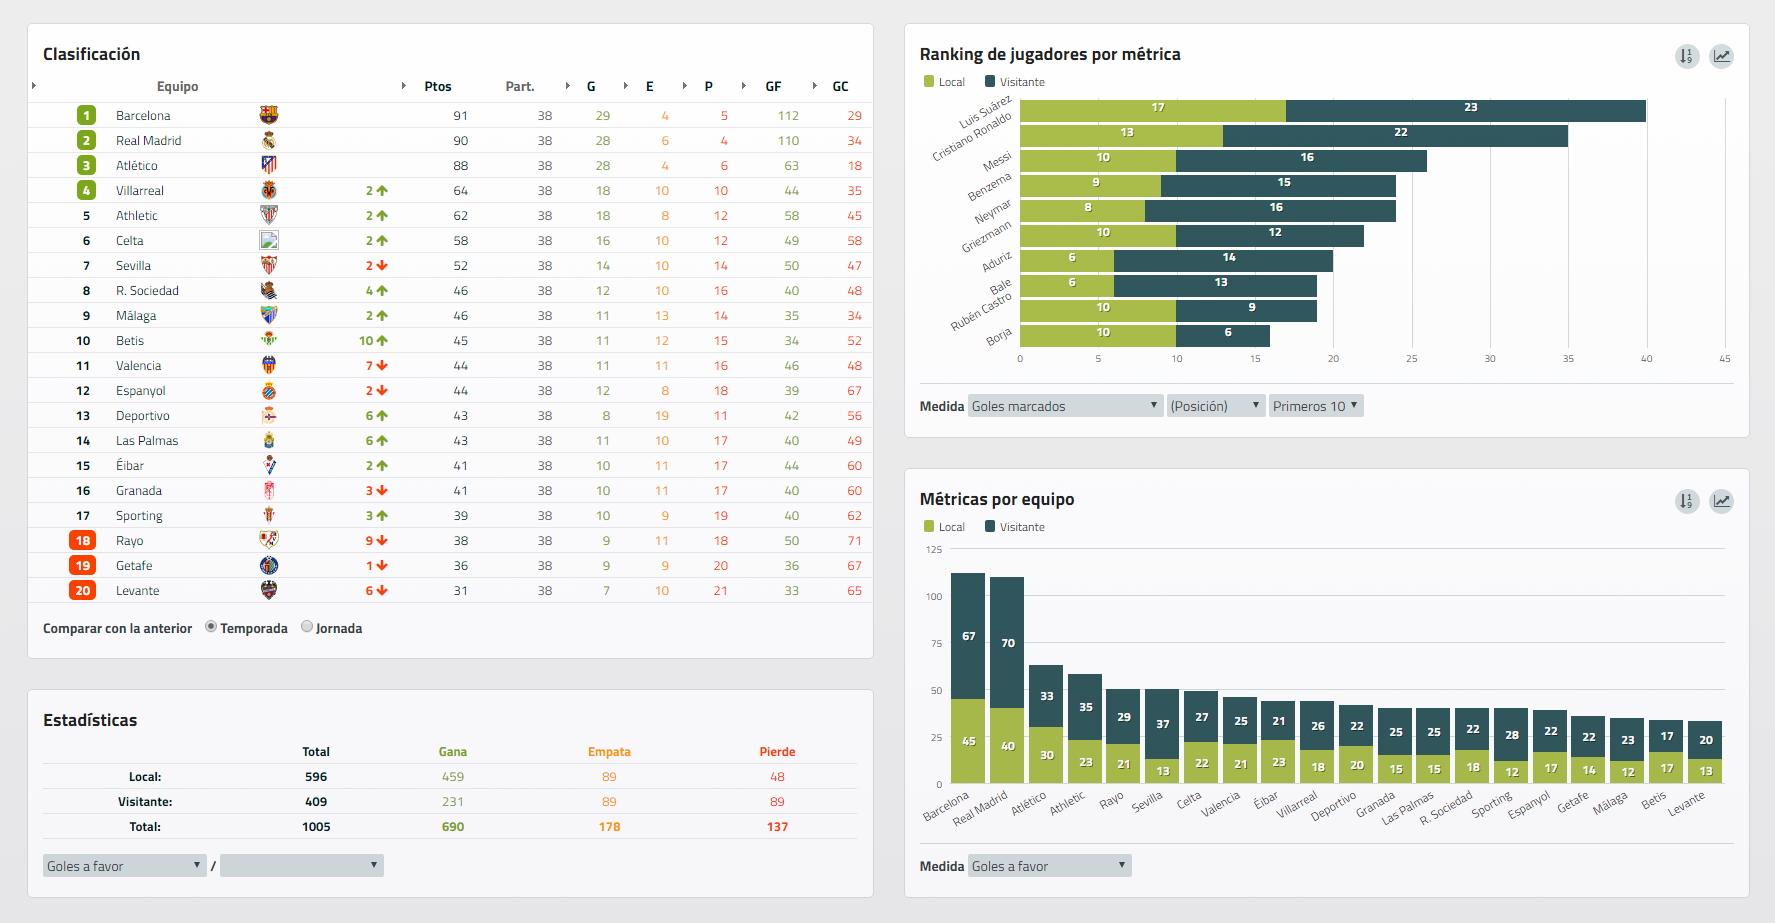Click the Real Madrid crest in the table
Viewport: 1775px width, 923px height.
coord(268,141)
